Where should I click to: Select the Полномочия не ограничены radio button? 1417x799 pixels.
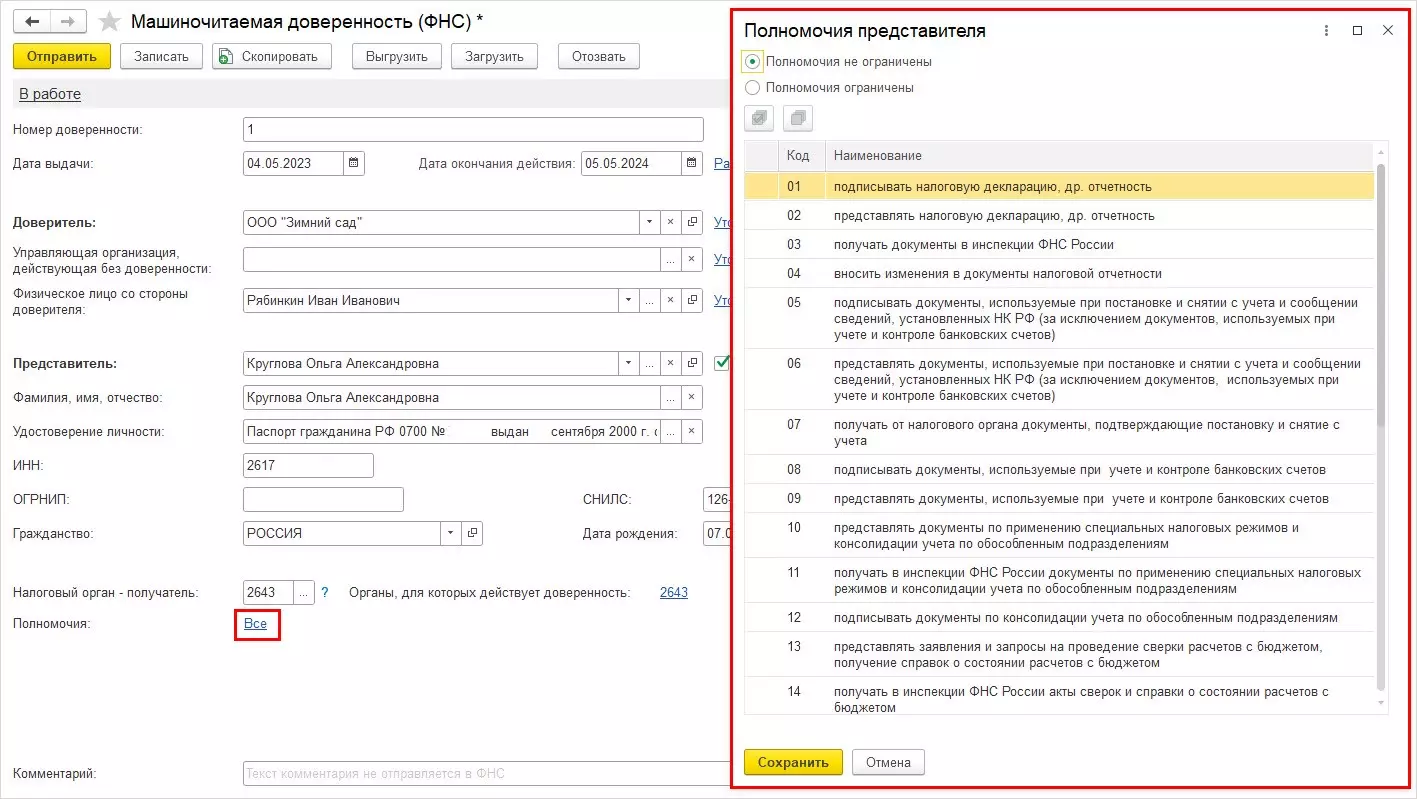pos(753,61)
